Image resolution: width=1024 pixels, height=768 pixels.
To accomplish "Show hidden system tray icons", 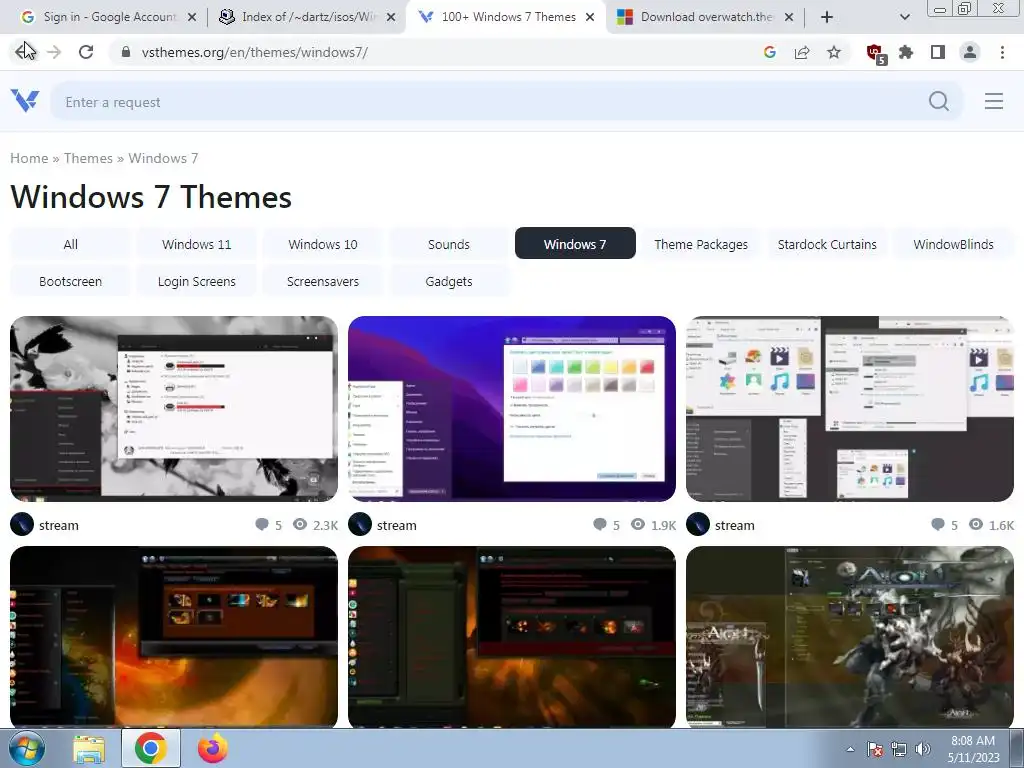I will tap(850, 749).
